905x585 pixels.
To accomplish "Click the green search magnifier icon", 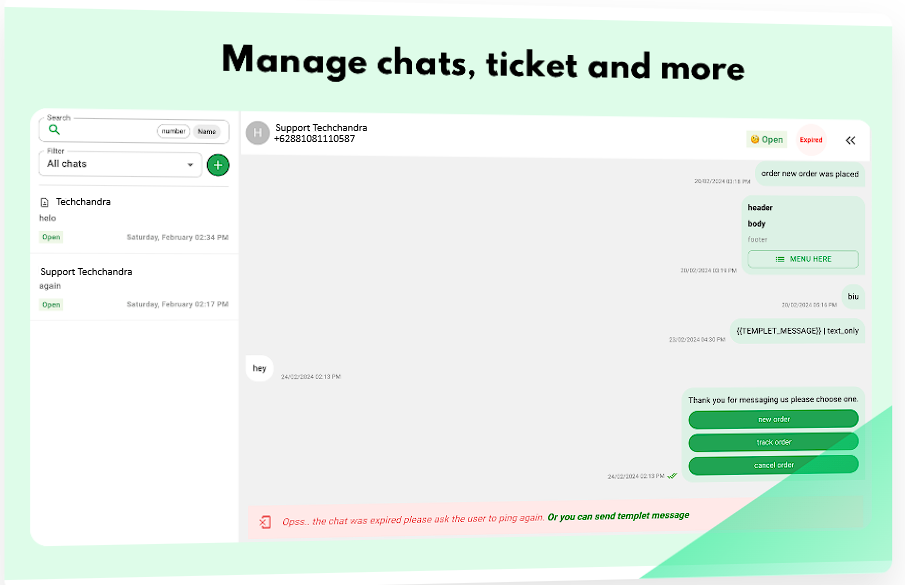I will pos(54,129).
